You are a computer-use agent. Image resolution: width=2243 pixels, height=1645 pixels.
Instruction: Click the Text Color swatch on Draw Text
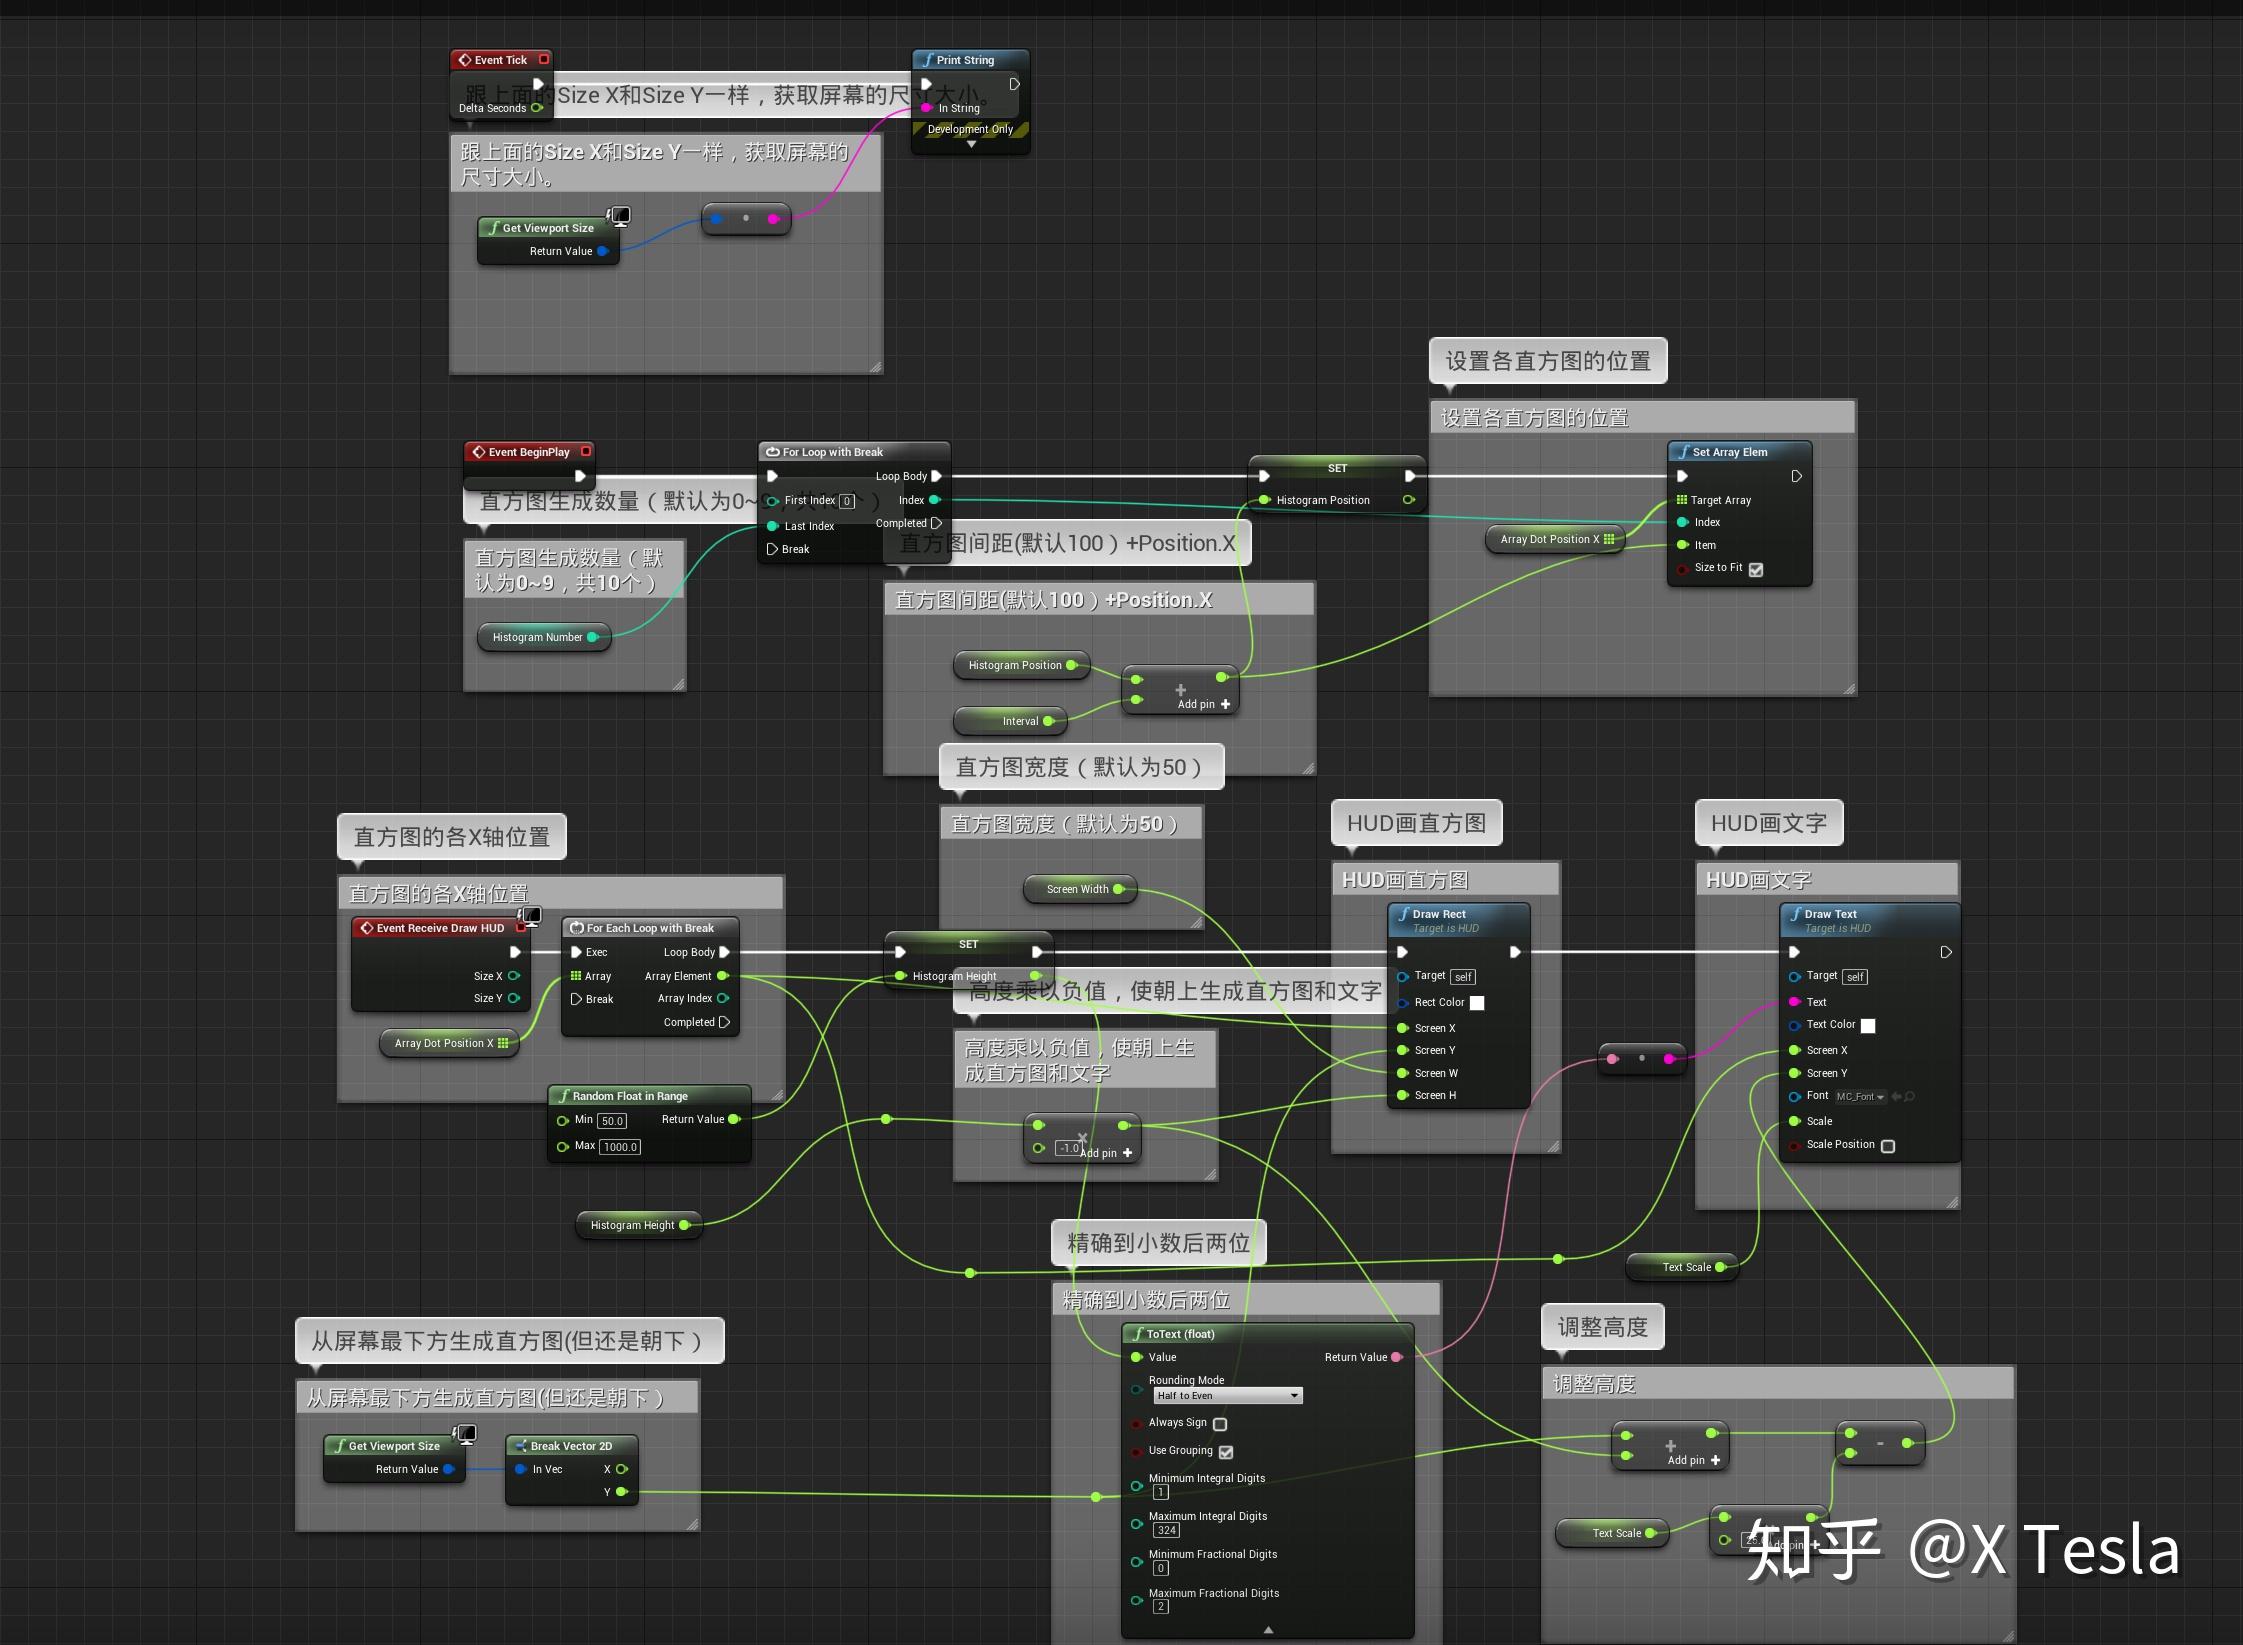point(1867,1025)
